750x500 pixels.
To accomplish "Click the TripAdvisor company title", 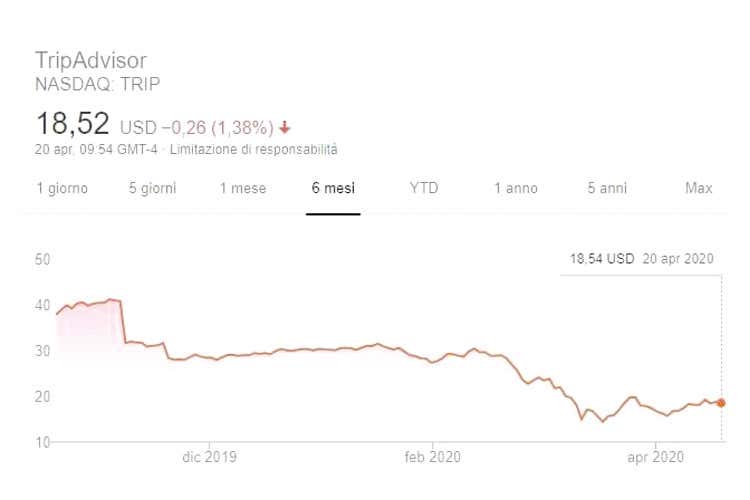I will pos(91,59).
